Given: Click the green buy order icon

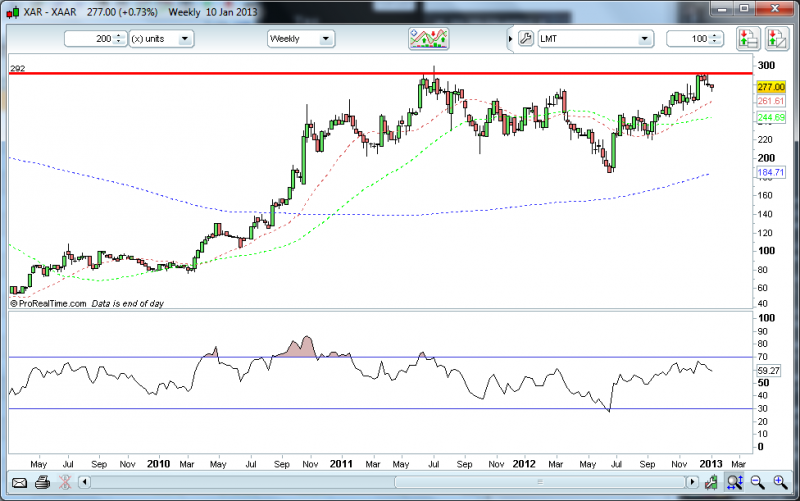Looking at the screenshot, I should [747, 39].
